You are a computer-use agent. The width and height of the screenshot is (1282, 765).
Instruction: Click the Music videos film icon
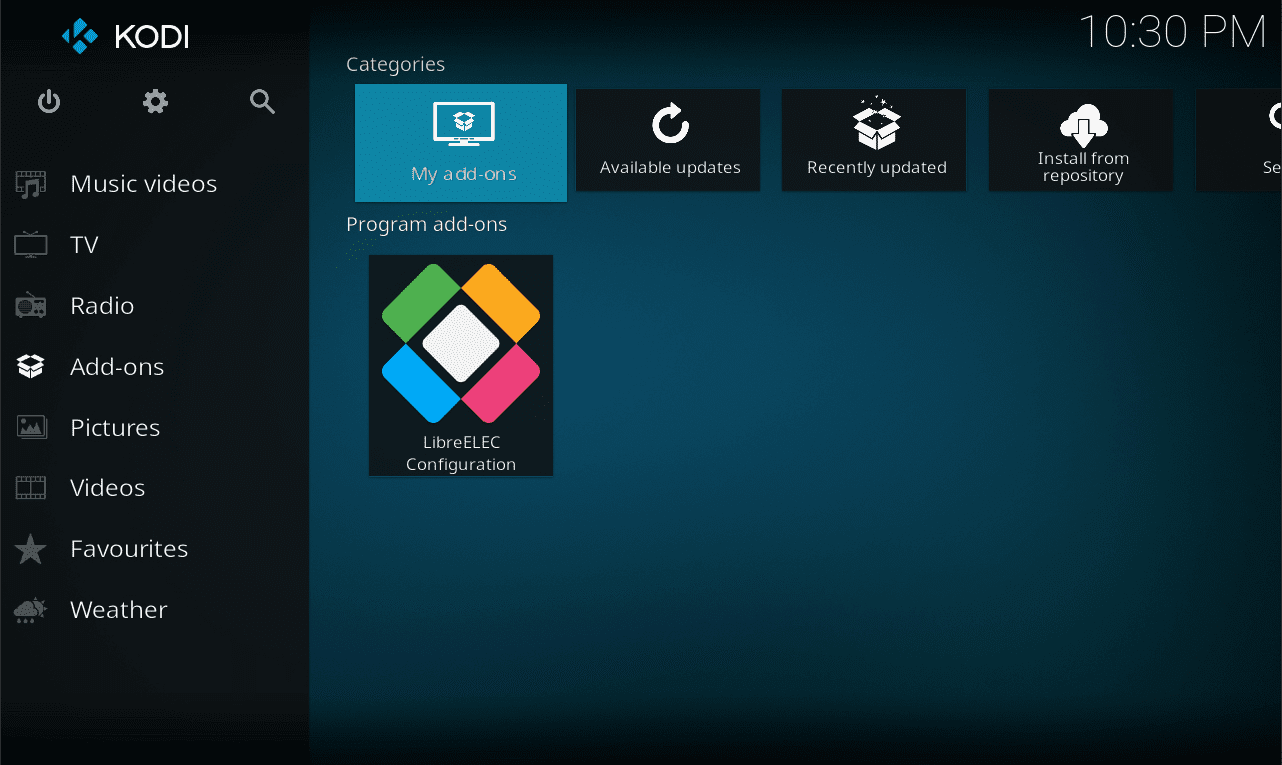pyautogui.click(x=31, y=184)
